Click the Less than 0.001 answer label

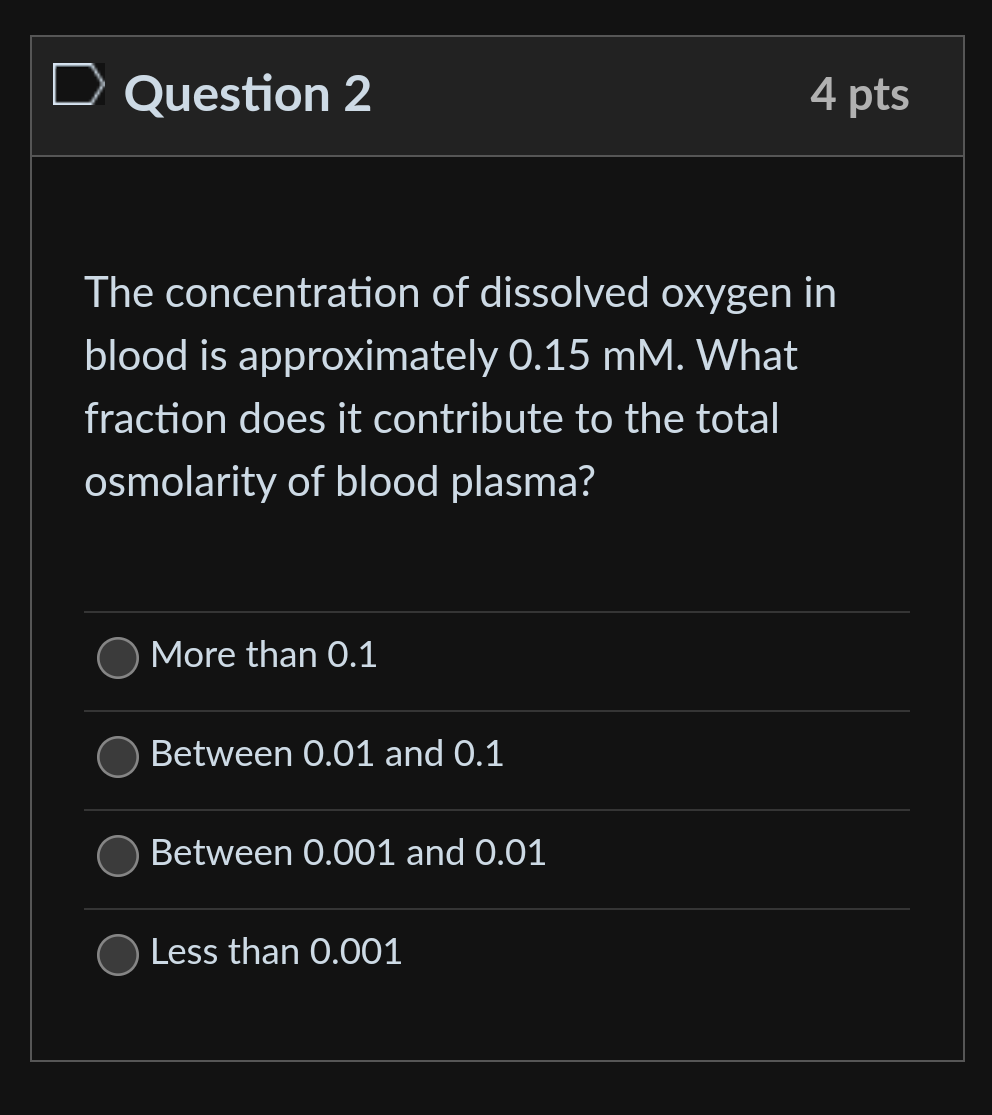(x=275, y=952)
